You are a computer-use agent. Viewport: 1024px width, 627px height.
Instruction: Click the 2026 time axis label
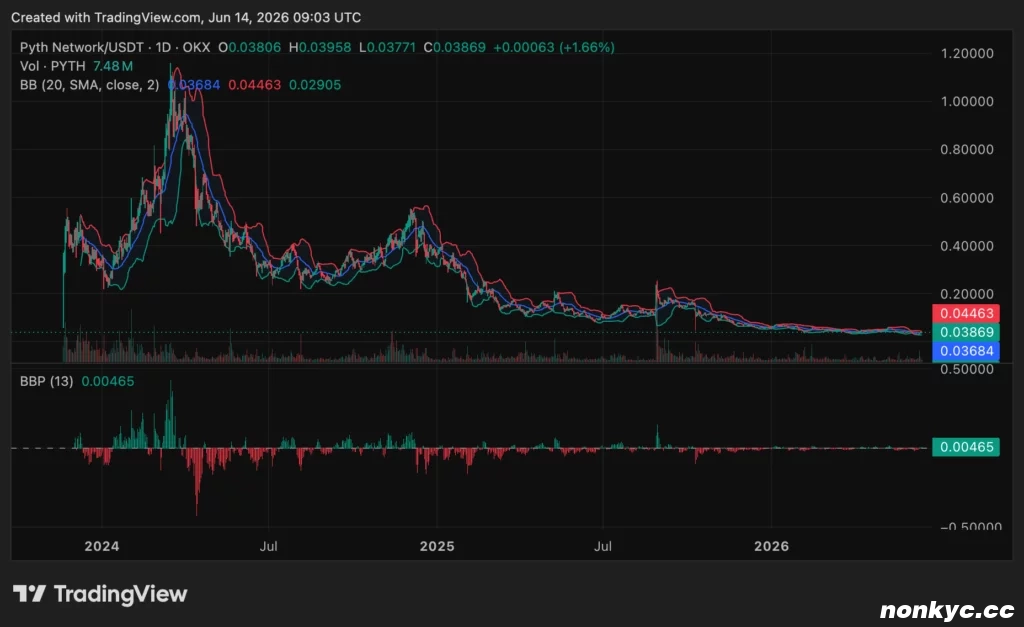coord(771,546)
